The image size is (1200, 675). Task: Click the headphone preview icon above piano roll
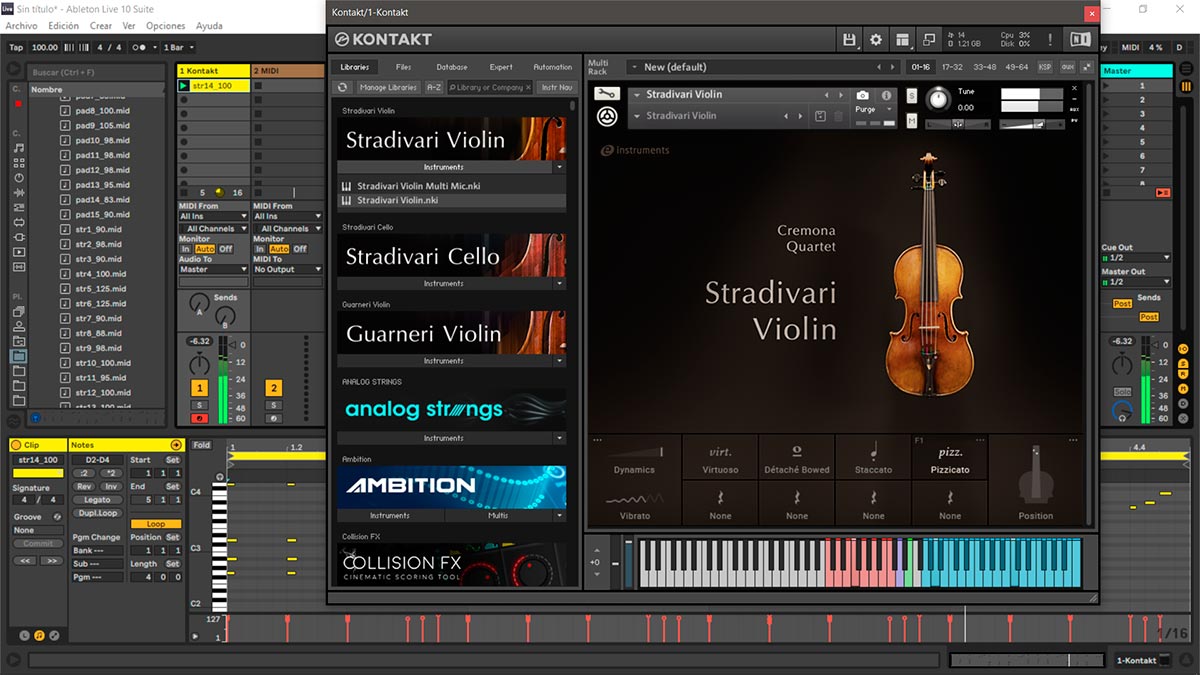point(220,477)
